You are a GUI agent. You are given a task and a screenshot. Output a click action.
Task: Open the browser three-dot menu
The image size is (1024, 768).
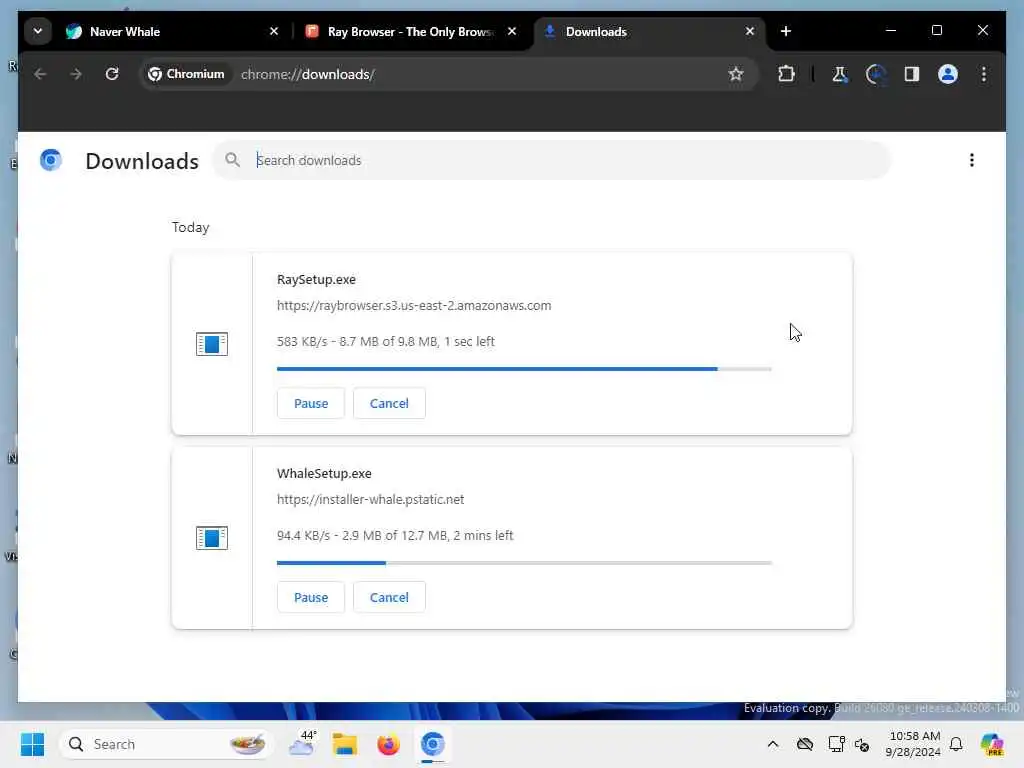pyautogui.click(x=984, y=74)
